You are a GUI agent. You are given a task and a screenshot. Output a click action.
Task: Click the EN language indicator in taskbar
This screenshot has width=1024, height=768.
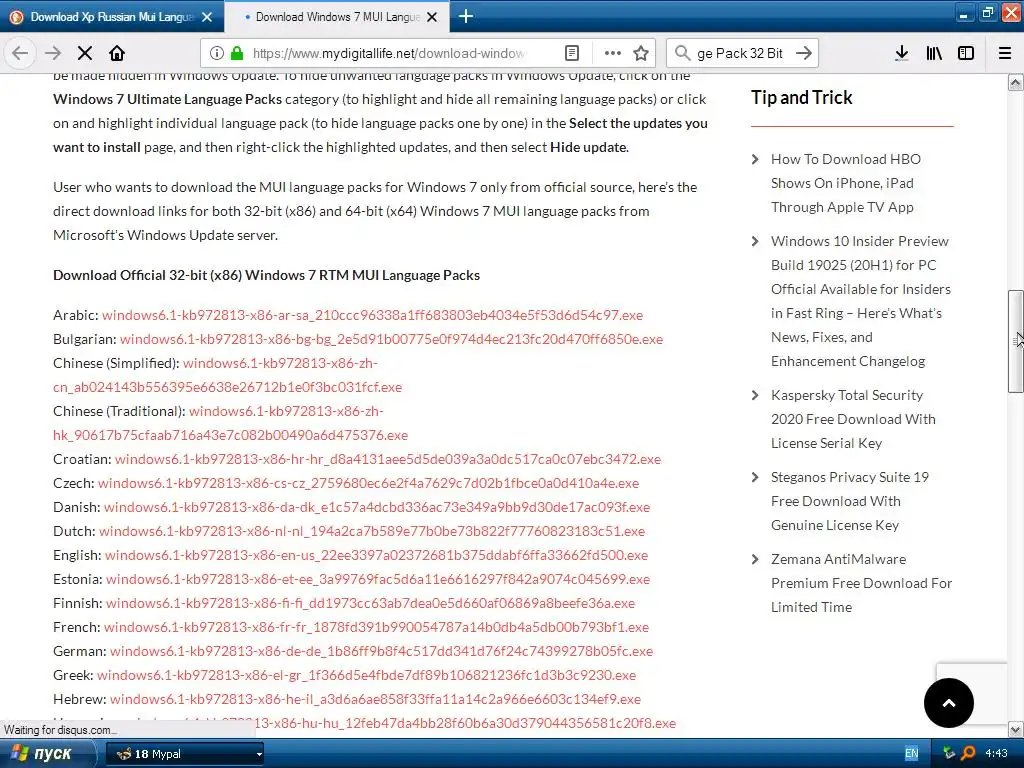click(x=911, y=754)
